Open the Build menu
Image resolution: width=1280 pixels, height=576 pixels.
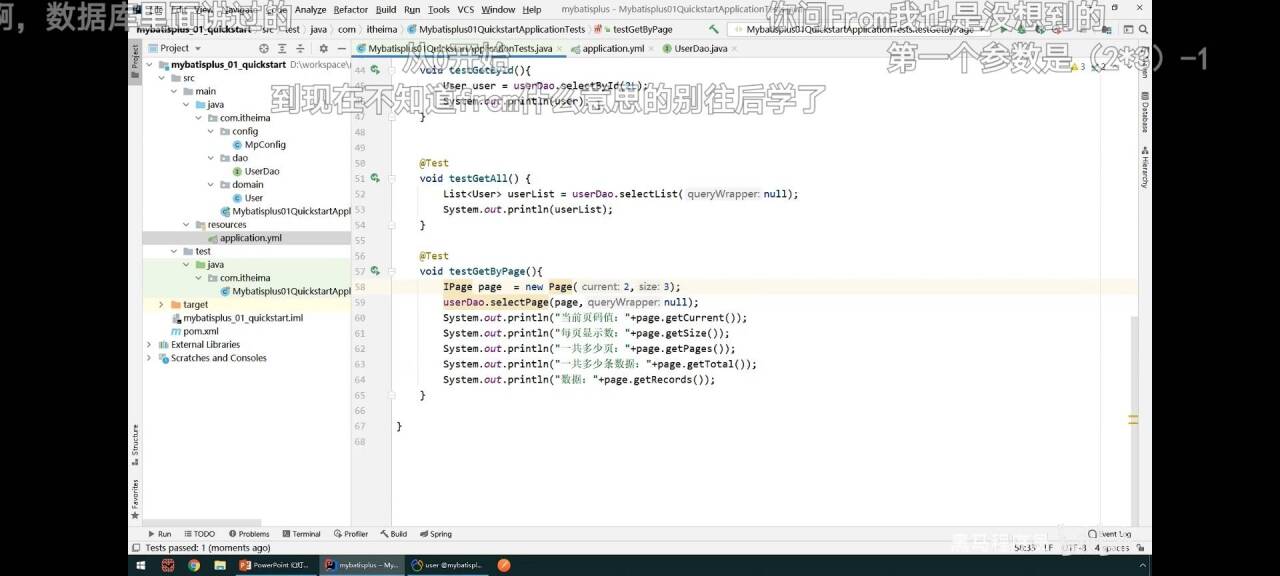coord(386,10)
